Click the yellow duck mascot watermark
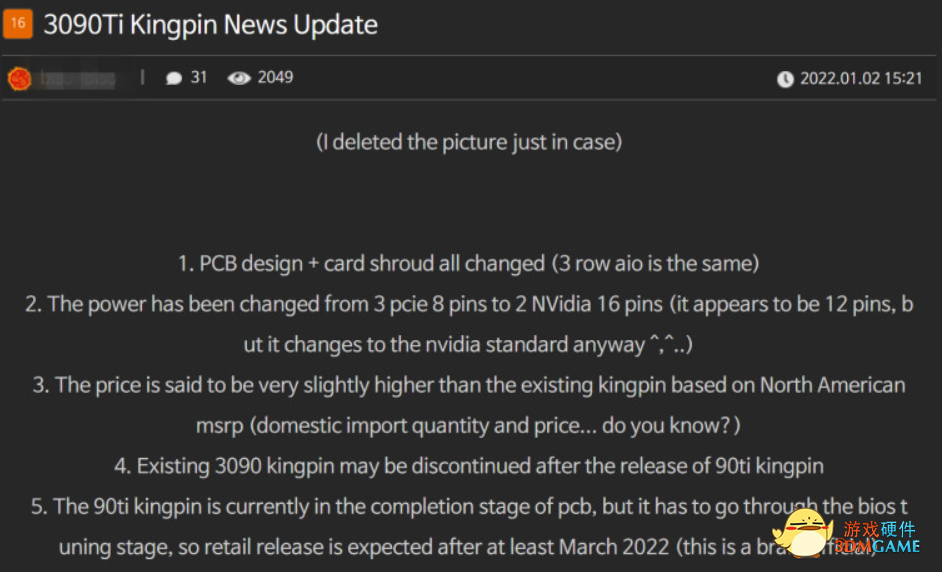Screen dimensions: 942x572 804,532
